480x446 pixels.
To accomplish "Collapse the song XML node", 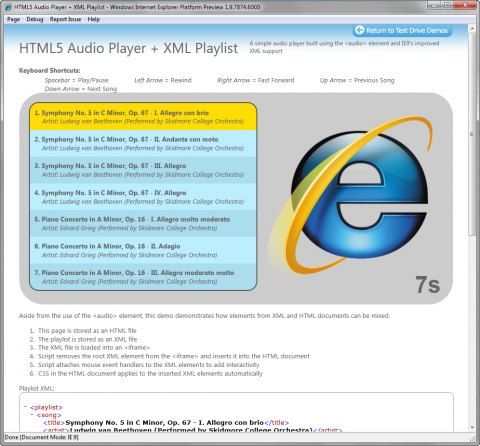I will (32, 415).
